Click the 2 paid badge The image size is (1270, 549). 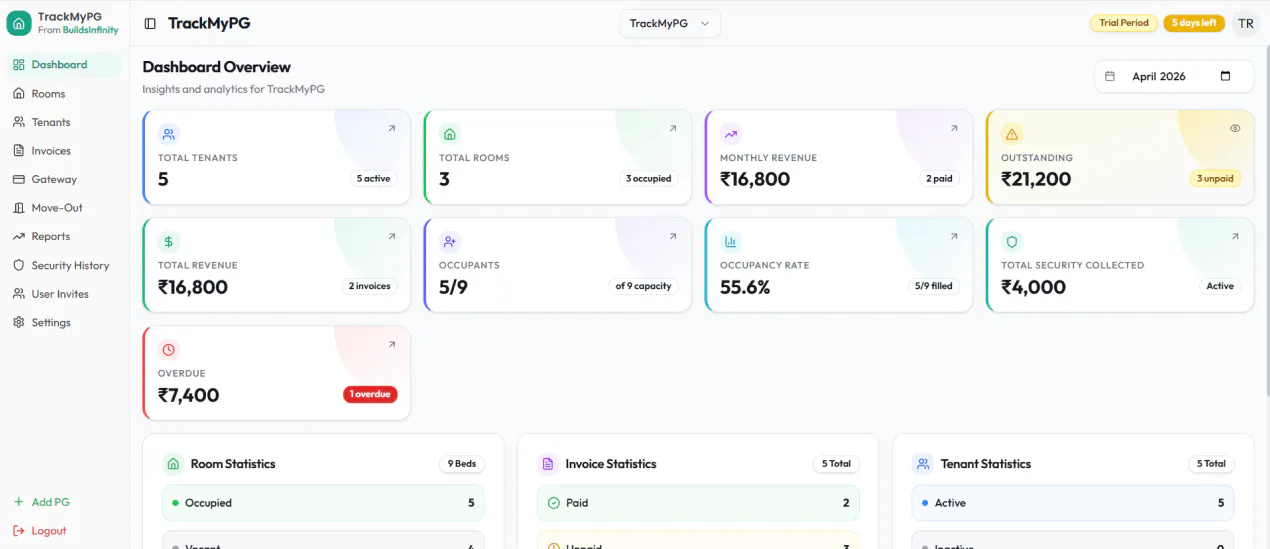coord(939,179)
